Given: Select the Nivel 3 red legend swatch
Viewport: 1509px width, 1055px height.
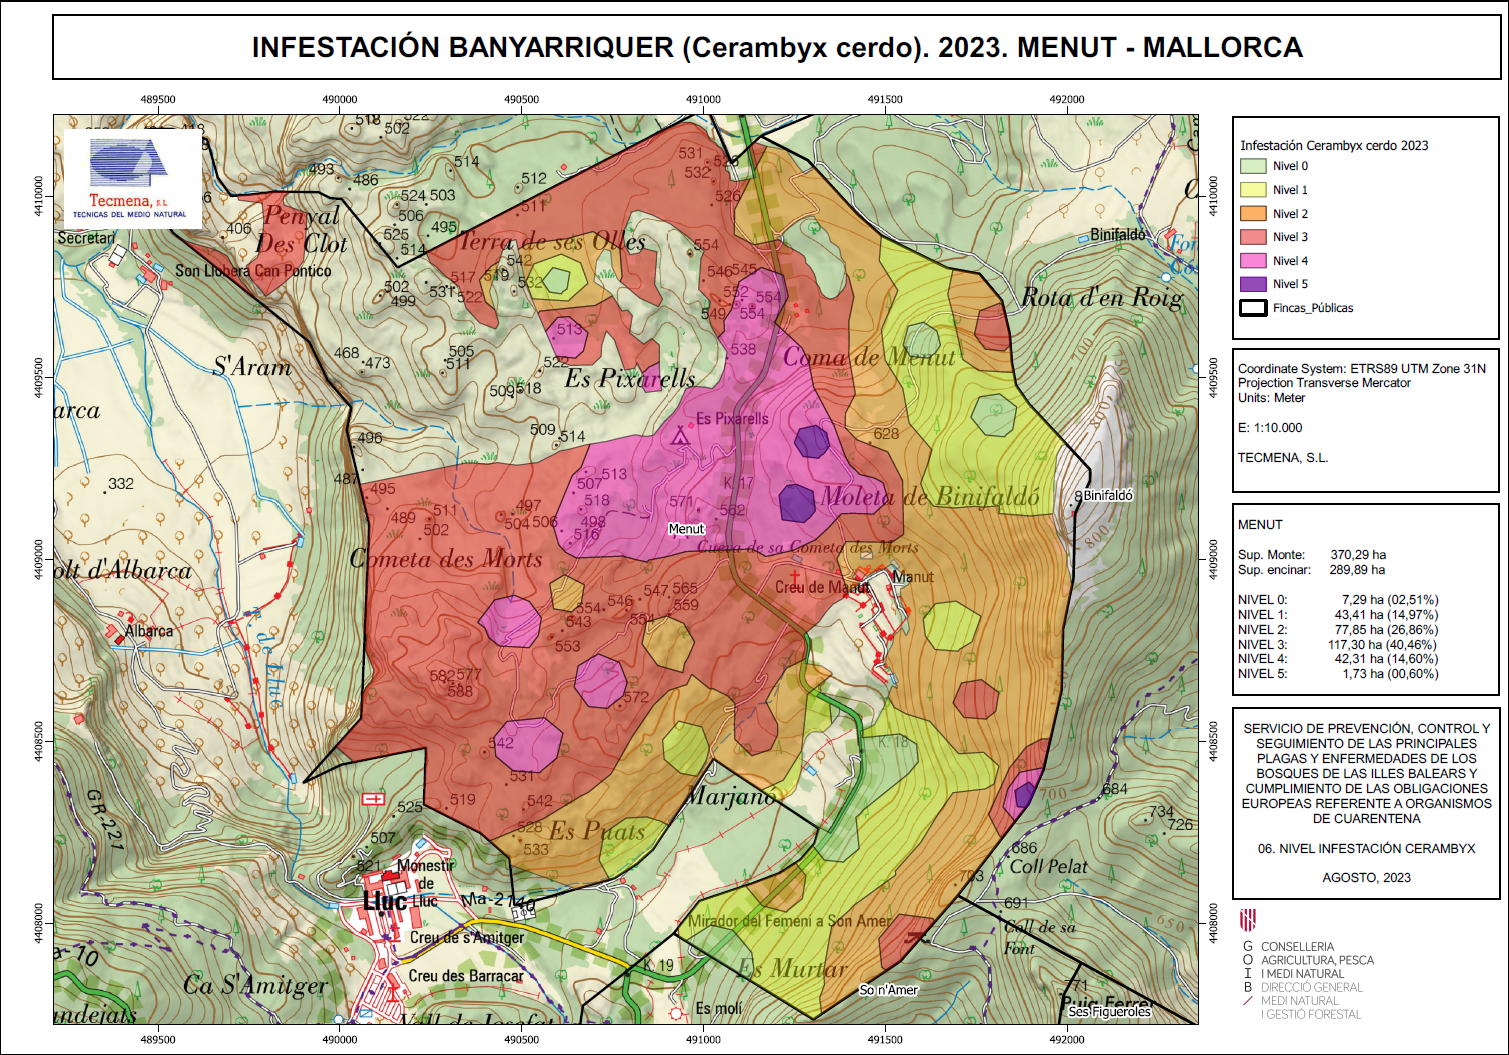Looking at the screenshot, I should 1253,237.
